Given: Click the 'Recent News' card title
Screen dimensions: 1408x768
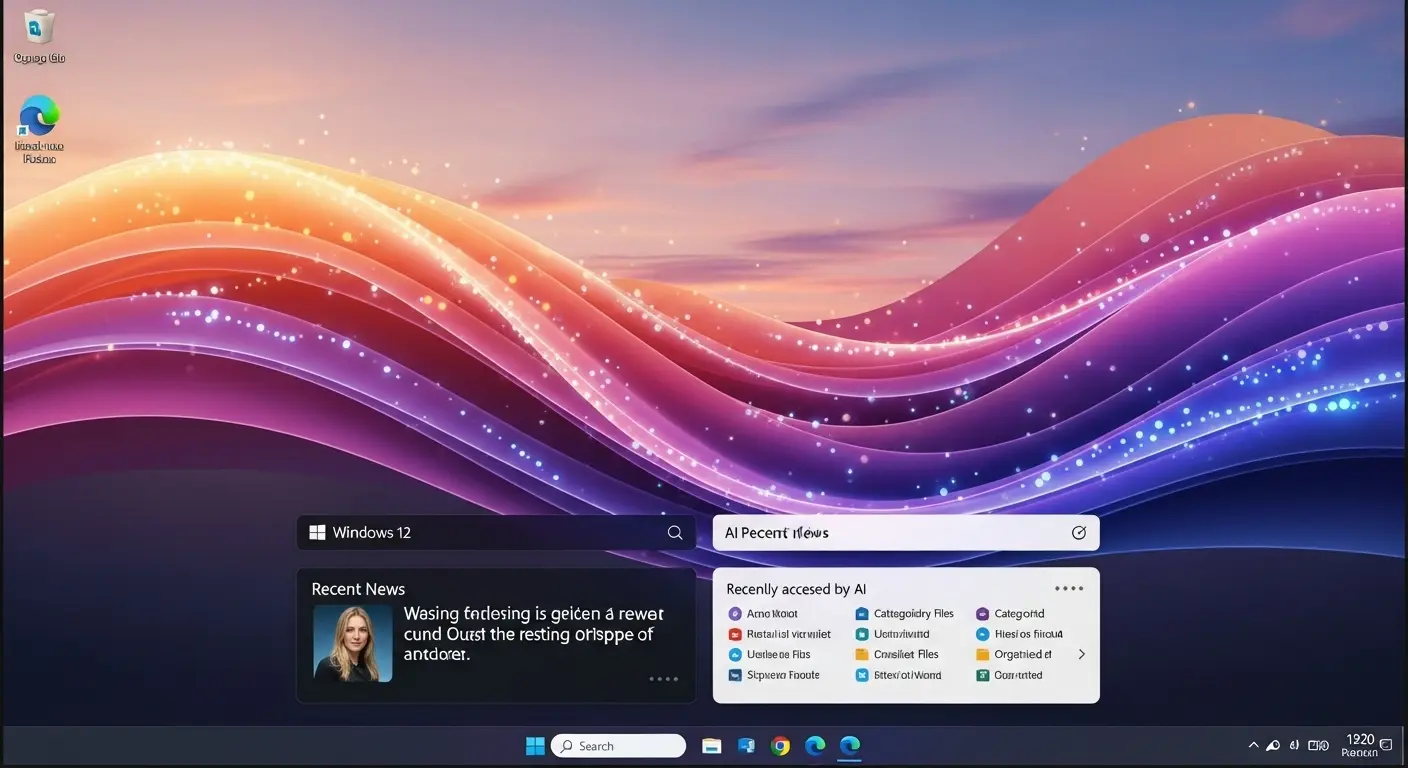Looking at the screenshot, I should (x=358, y=589).
